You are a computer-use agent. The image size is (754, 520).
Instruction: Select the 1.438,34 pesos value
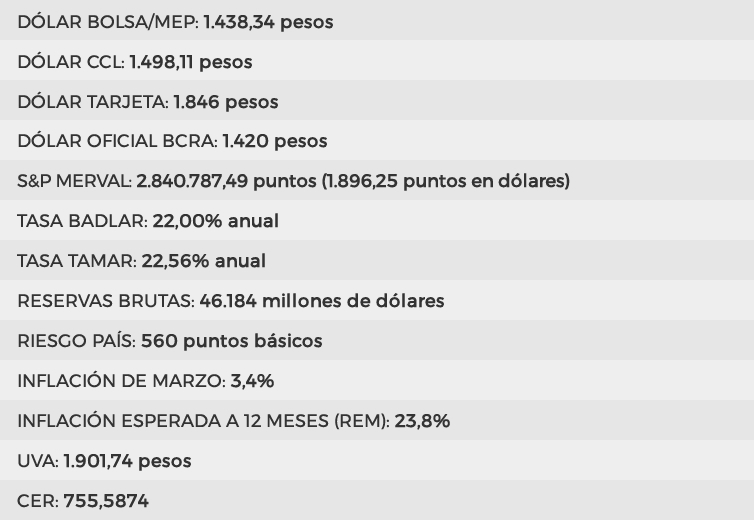coord(268,21)
